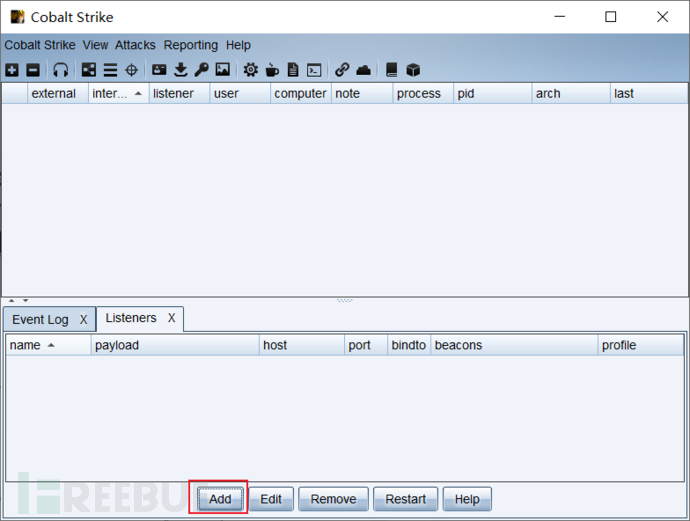Open the target crosshair view icon

131,70
